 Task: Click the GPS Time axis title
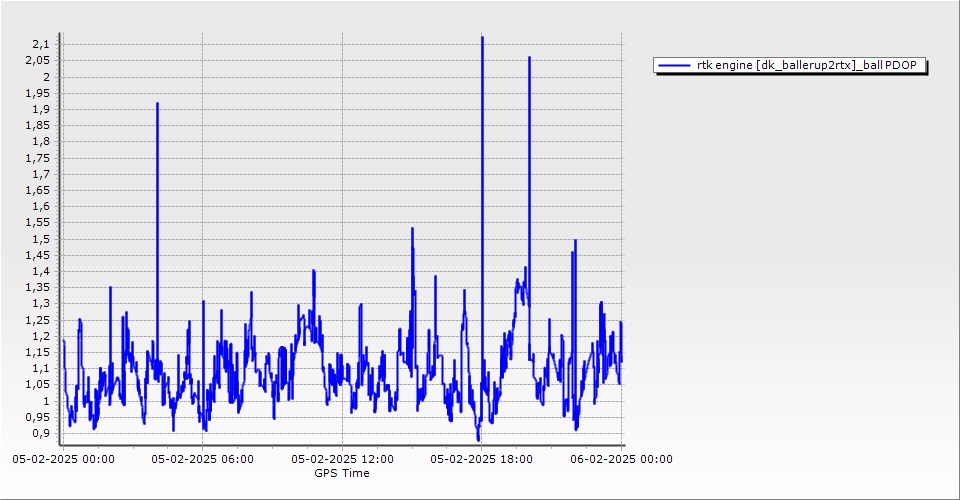pyautogui.click(x=342, y=473)
